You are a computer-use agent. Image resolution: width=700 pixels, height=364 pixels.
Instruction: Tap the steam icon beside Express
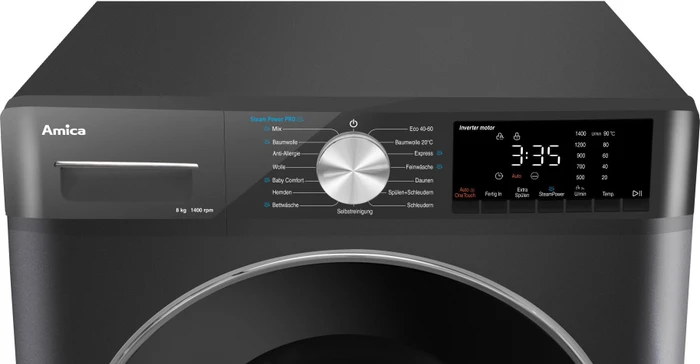click(440, 153)
